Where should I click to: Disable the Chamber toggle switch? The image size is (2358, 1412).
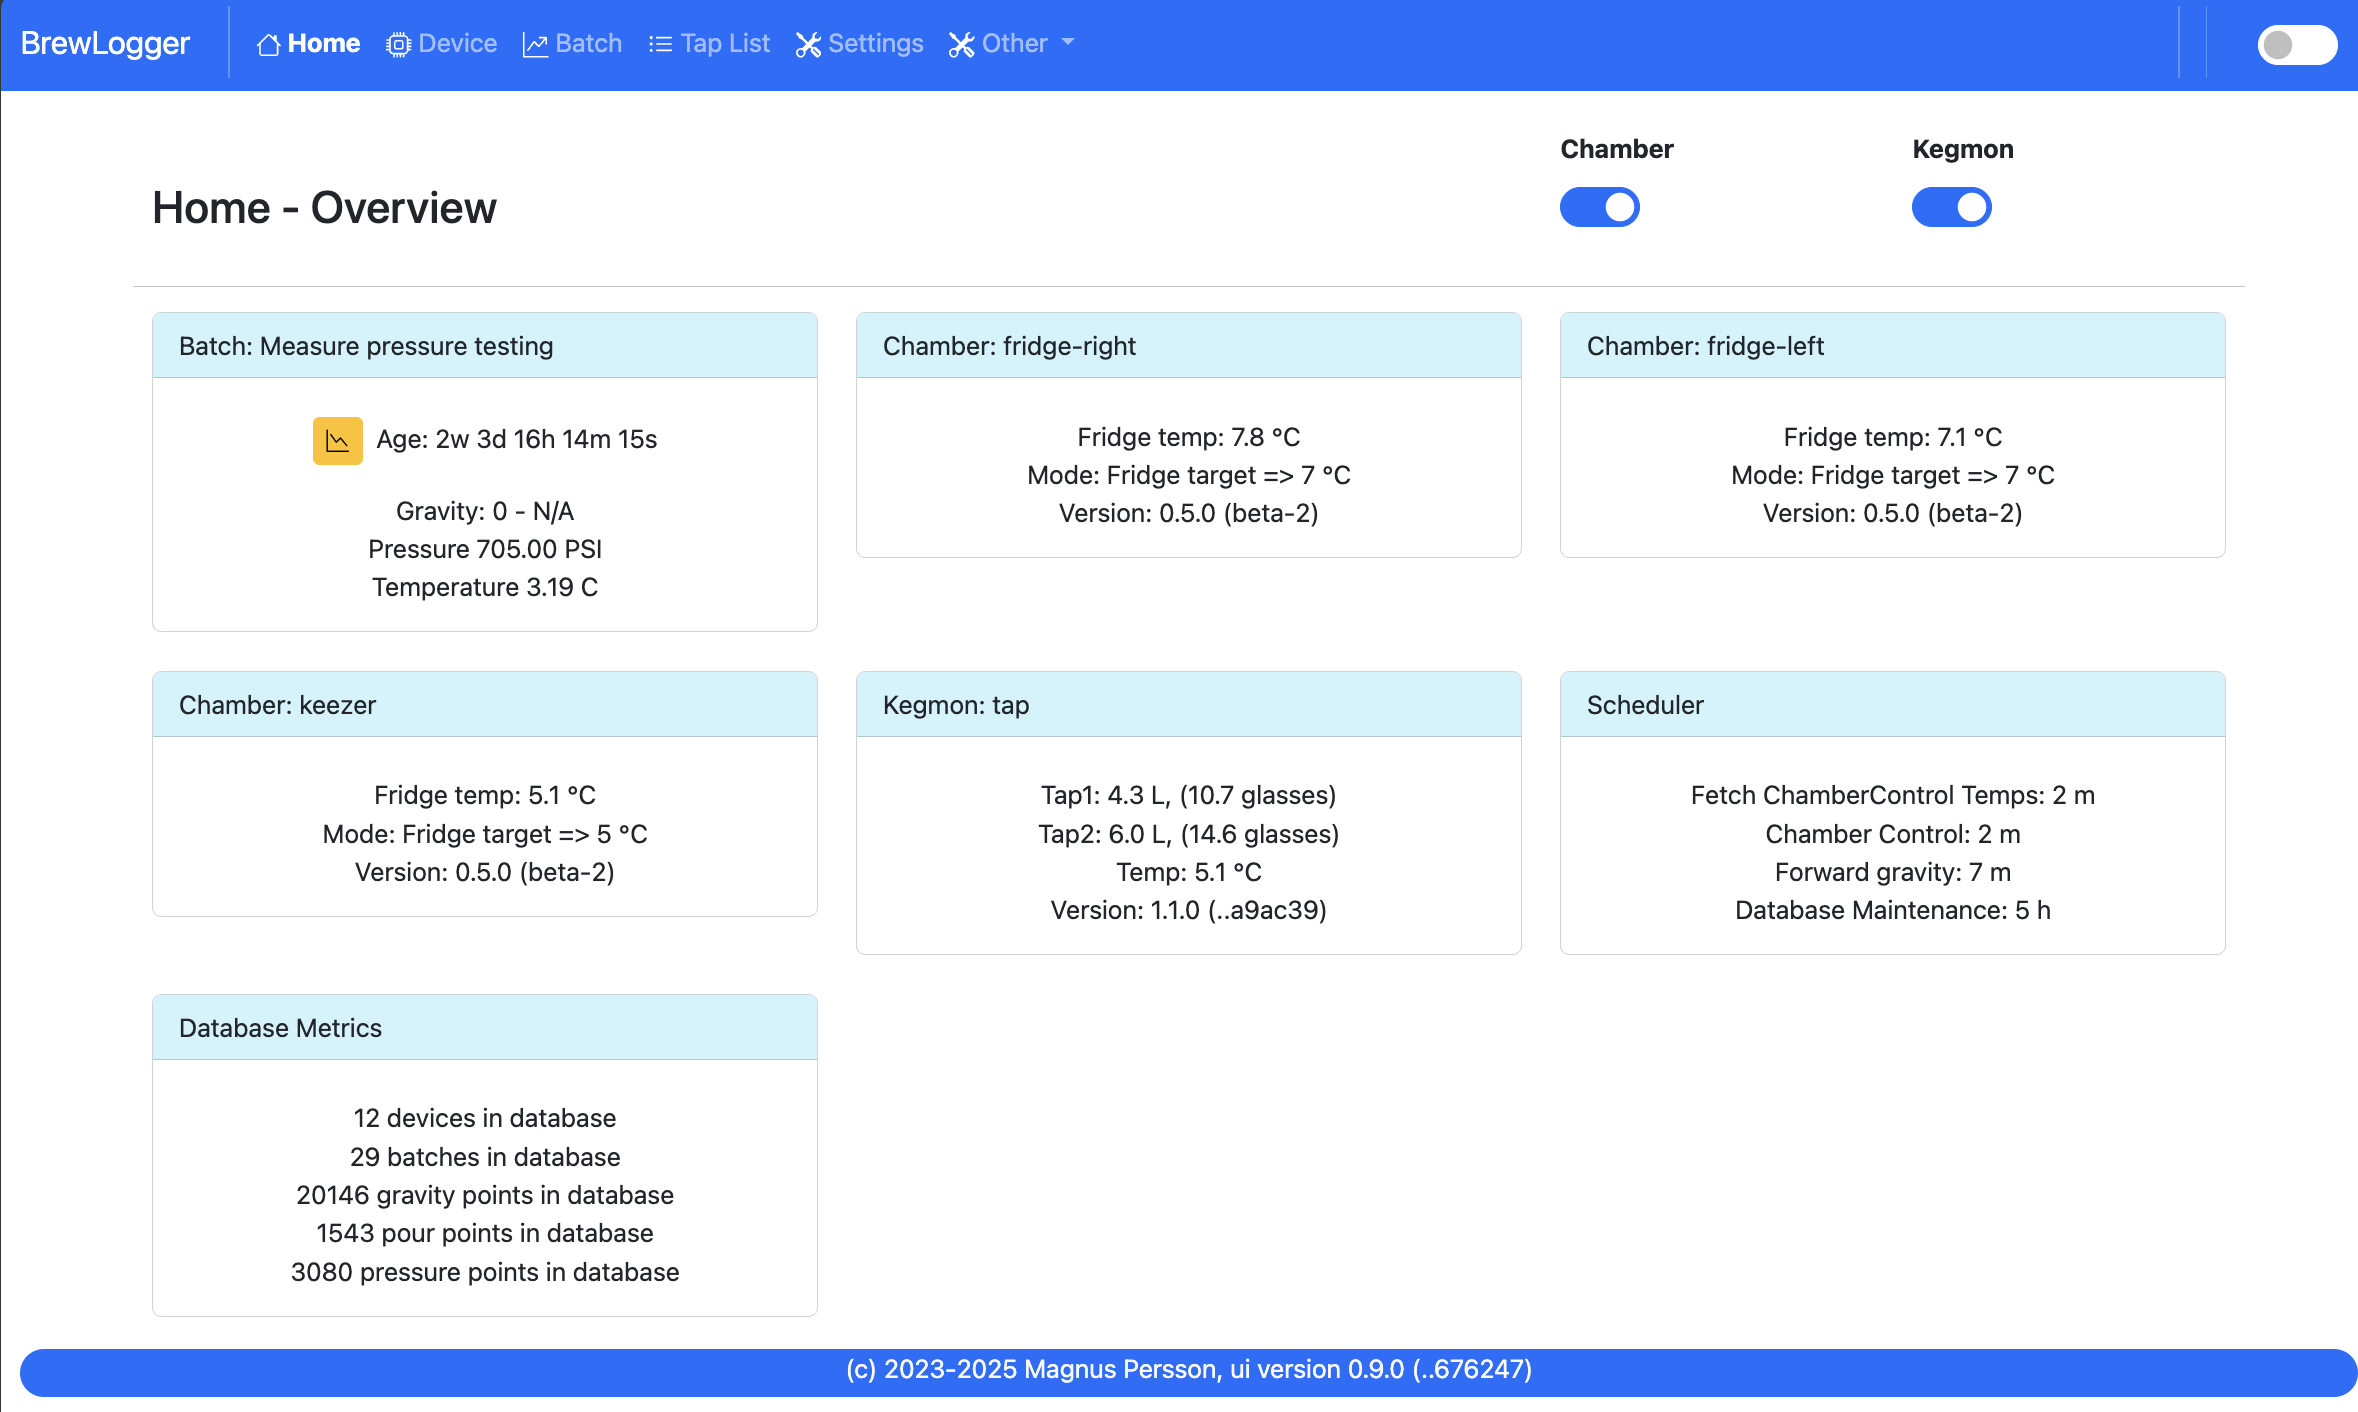1599,207
